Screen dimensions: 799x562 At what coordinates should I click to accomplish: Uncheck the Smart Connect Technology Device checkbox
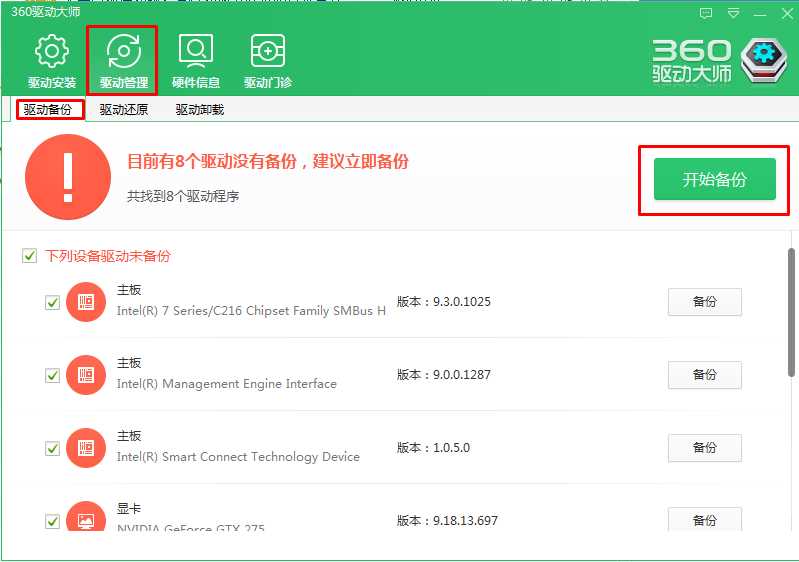tap(52, 448)
